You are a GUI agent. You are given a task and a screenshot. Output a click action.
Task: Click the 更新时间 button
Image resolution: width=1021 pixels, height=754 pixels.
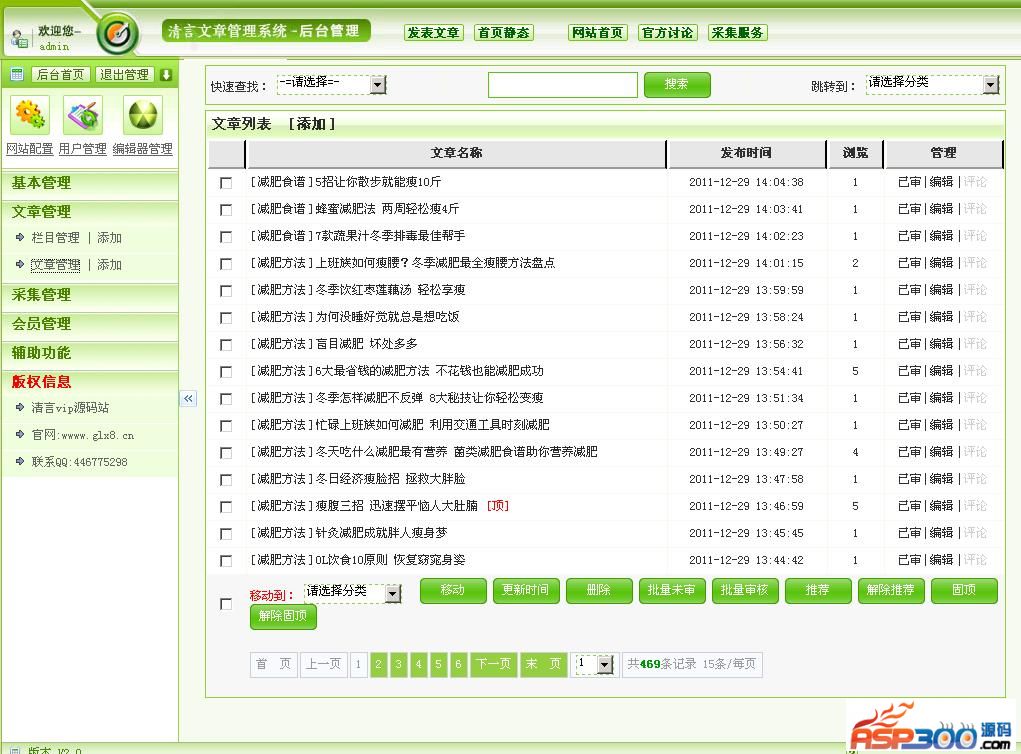tap(526, 591)
